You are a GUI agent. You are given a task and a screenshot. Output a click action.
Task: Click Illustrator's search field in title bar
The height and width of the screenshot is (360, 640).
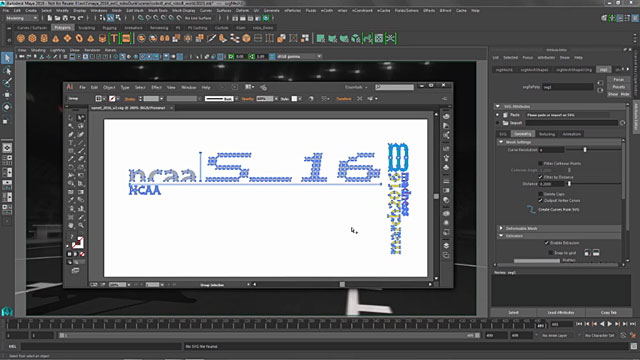click(394, 87)
